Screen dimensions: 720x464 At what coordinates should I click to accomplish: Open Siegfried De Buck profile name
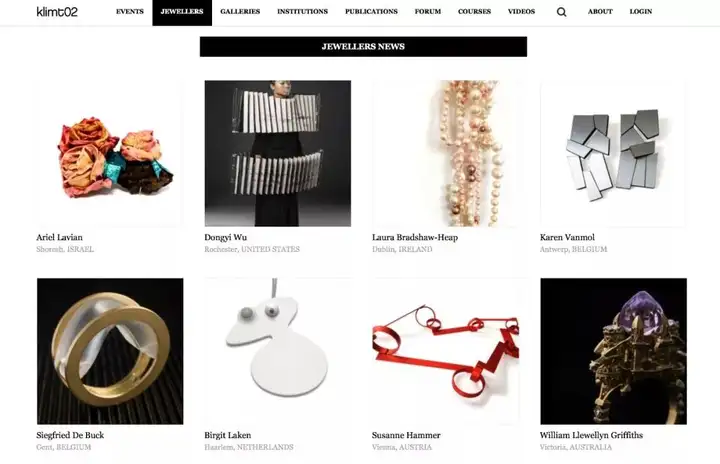[x=70, y=435]
